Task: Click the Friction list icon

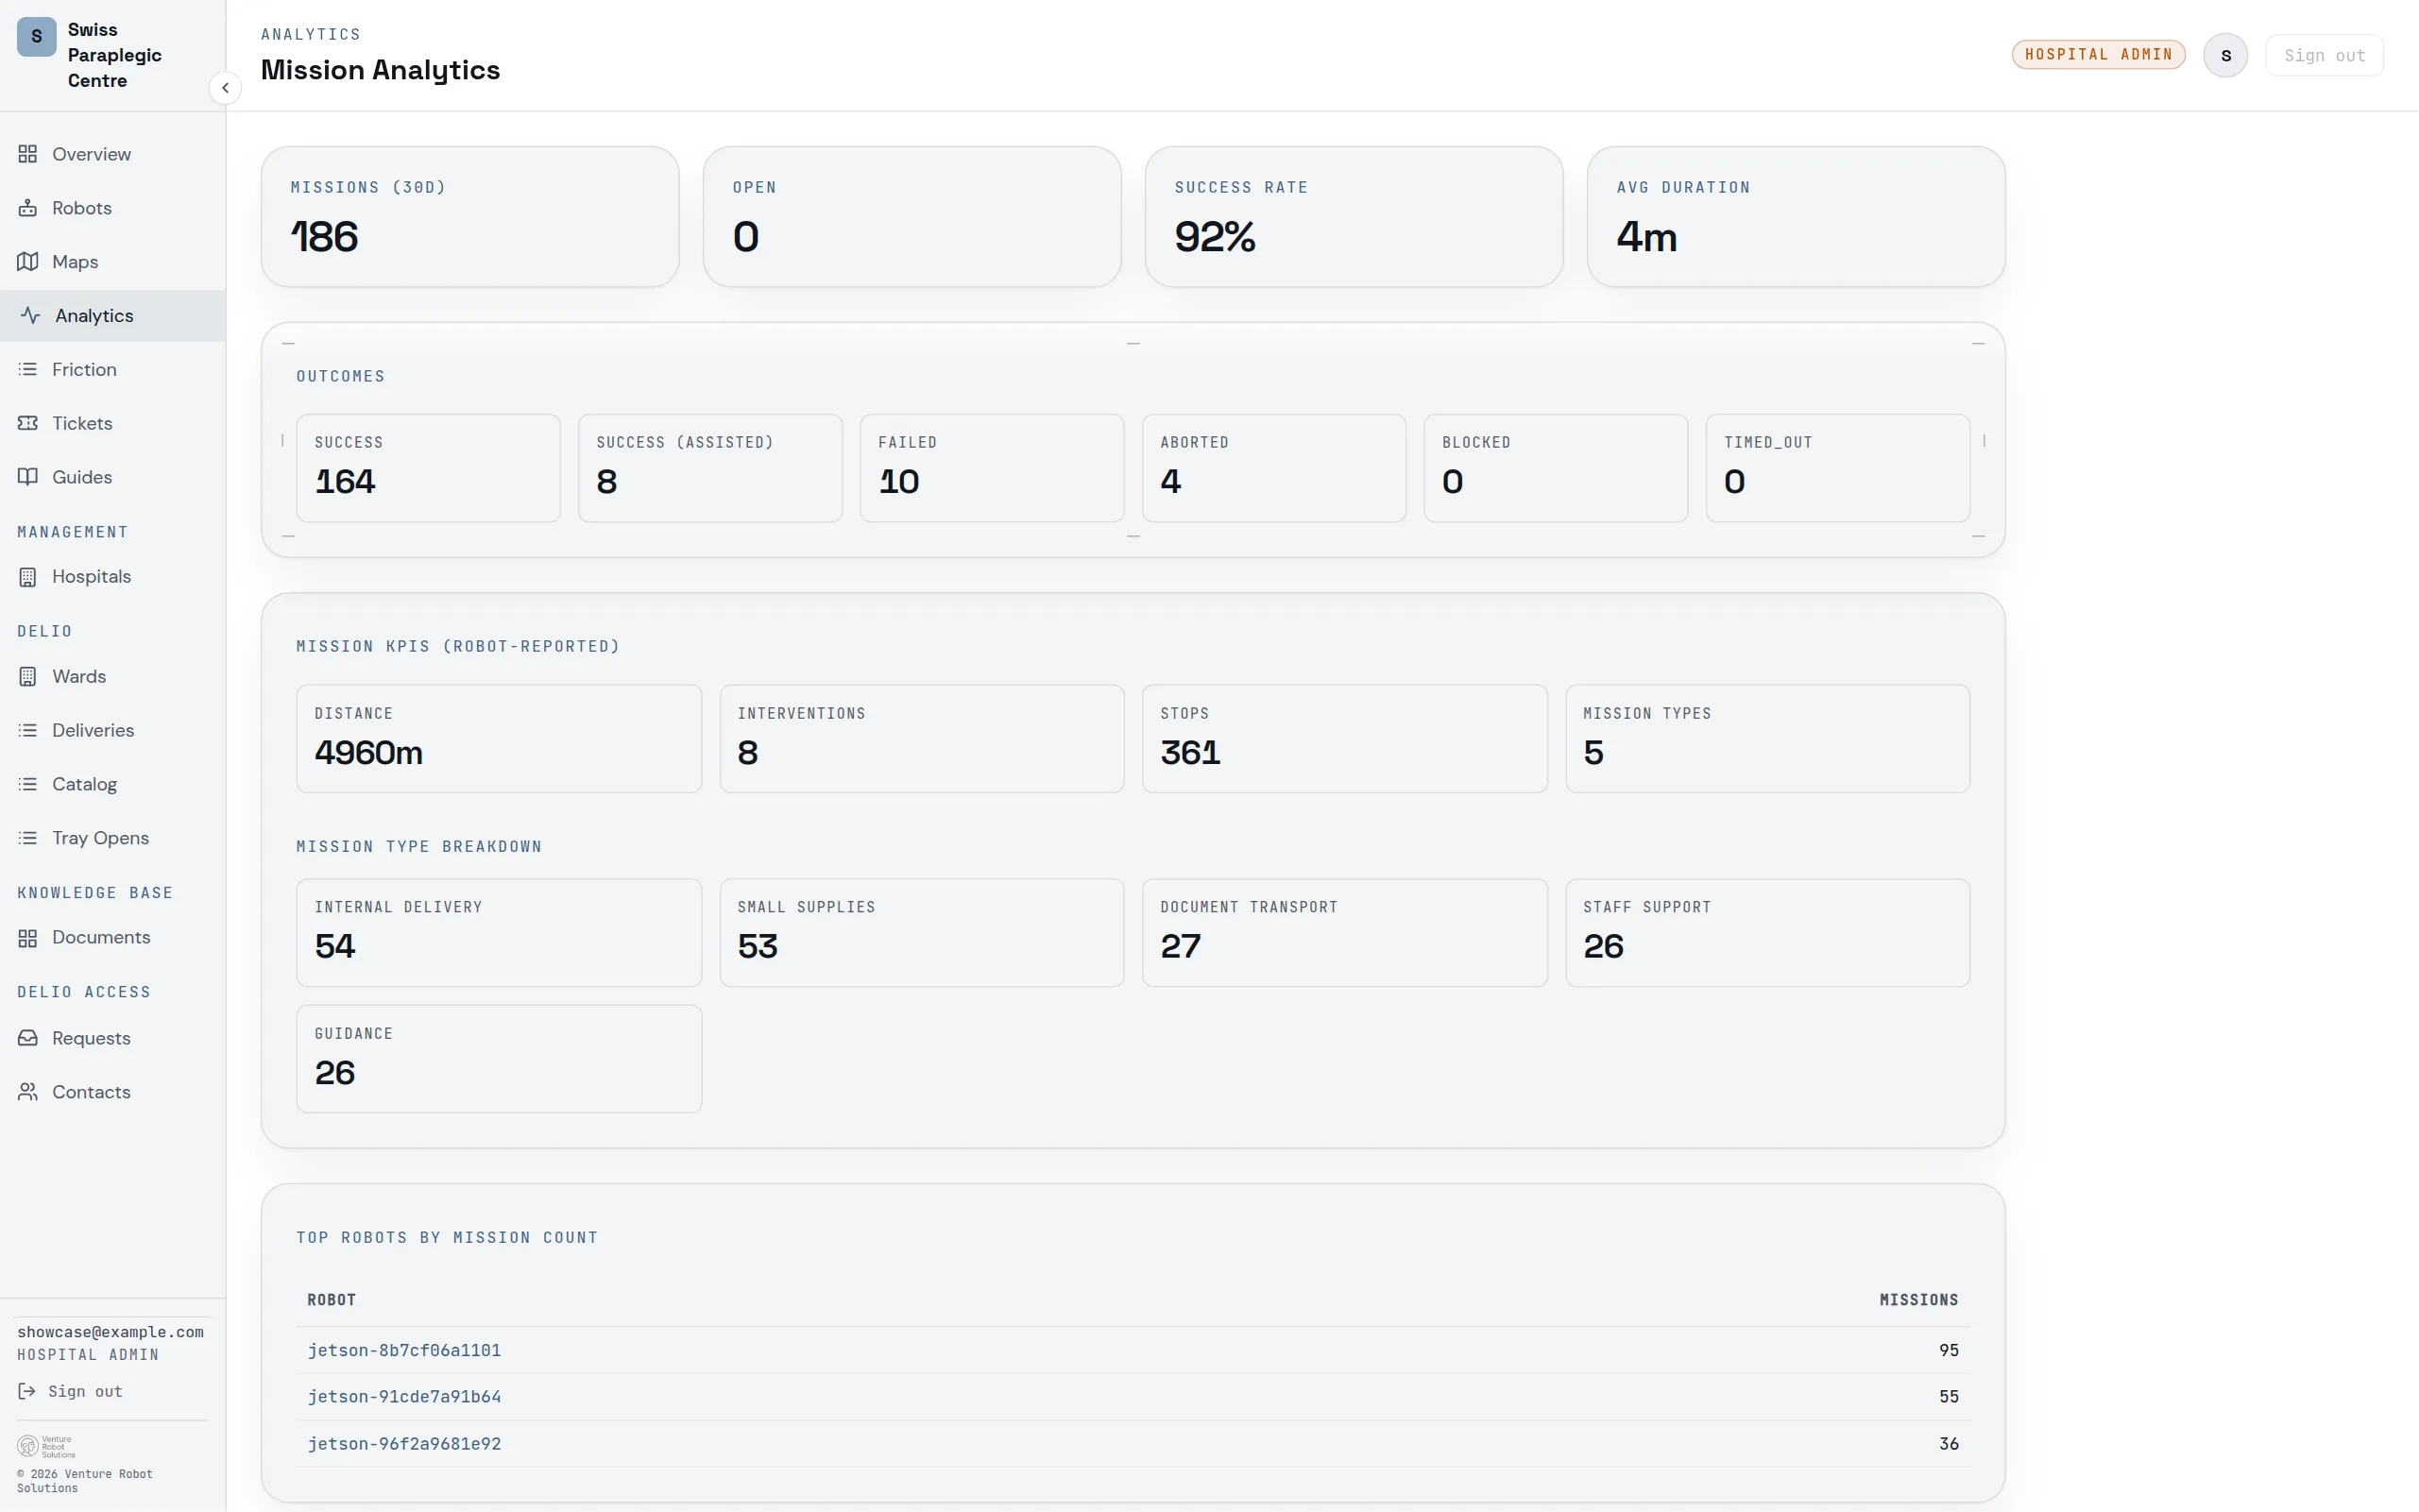Action: pyautogui.click(x=28, y=370)
